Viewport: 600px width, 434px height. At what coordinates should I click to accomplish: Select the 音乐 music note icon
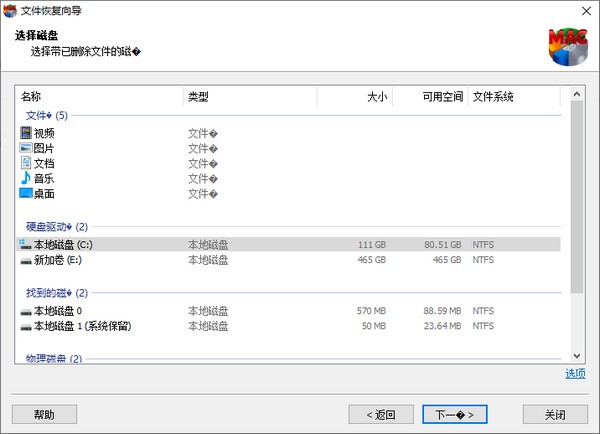coord(26,178)
